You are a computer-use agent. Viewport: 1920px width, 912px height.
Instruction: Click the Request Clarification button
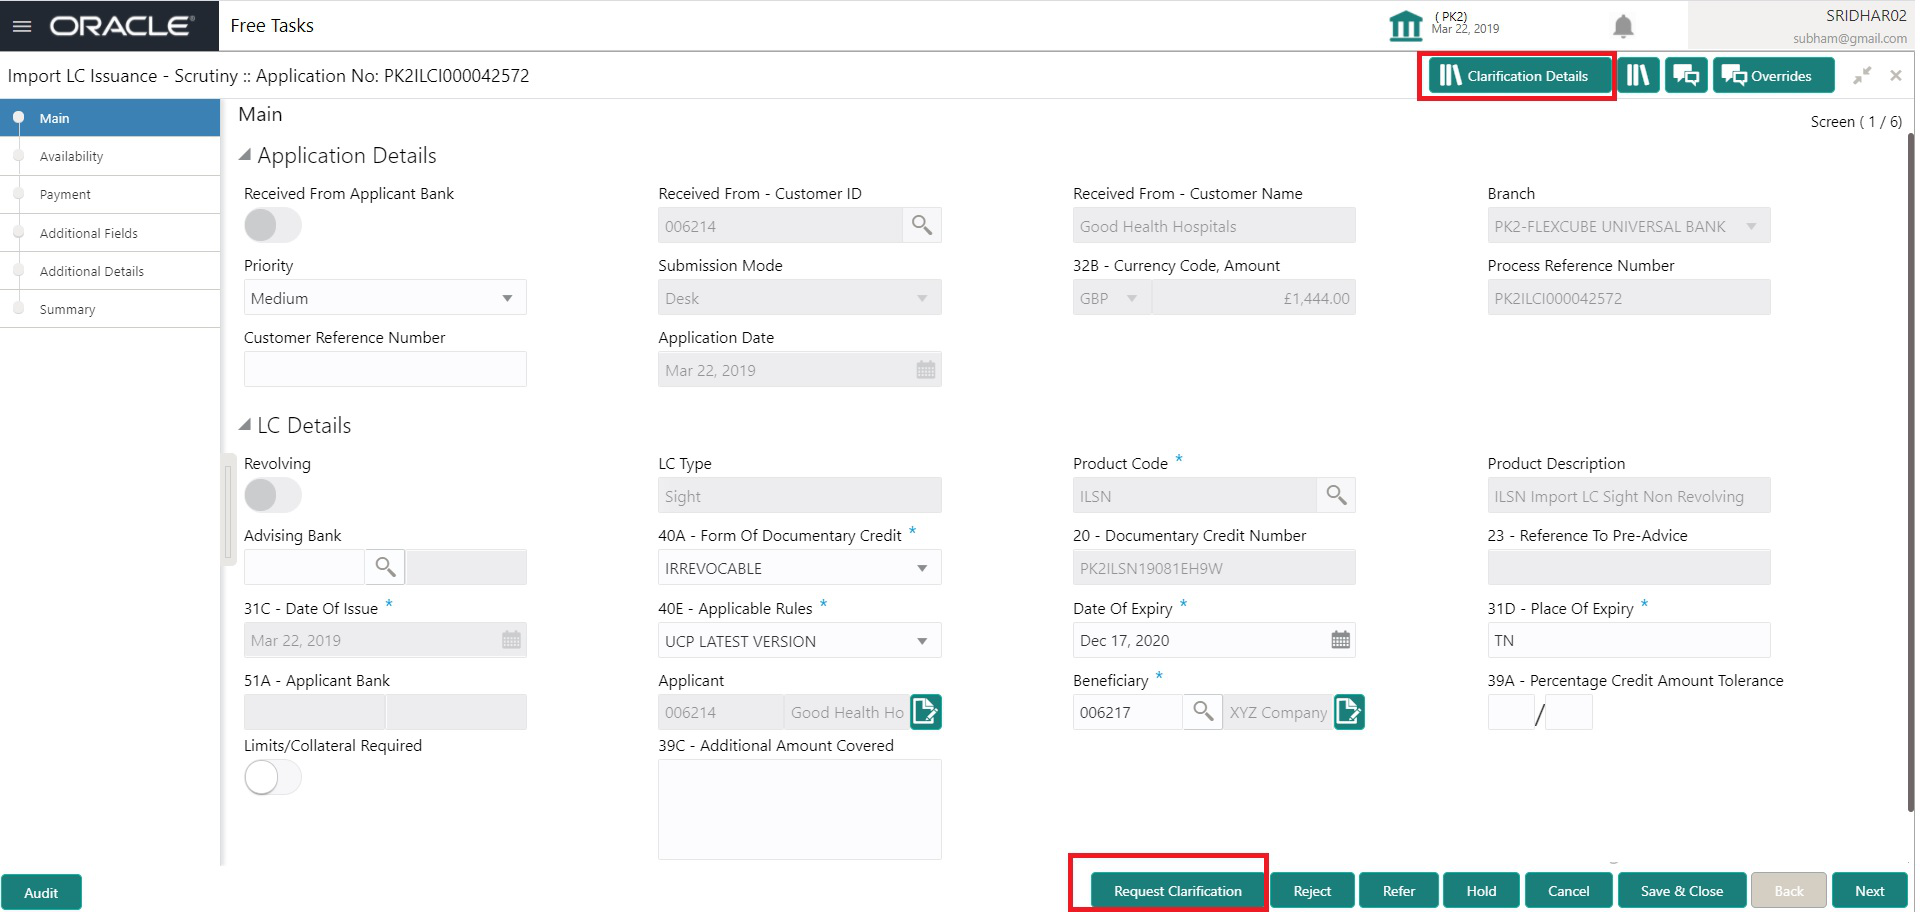pos(1177,891)
